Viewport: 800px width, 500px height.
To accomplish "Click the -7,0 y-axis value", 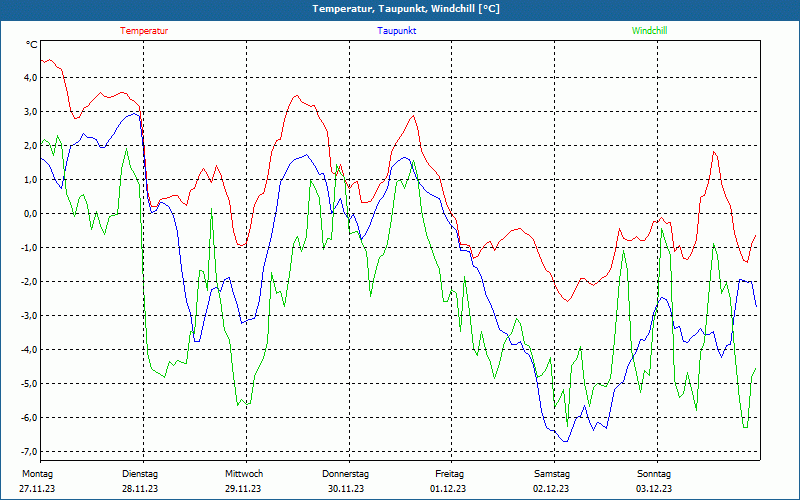I will tap(29, 451).
